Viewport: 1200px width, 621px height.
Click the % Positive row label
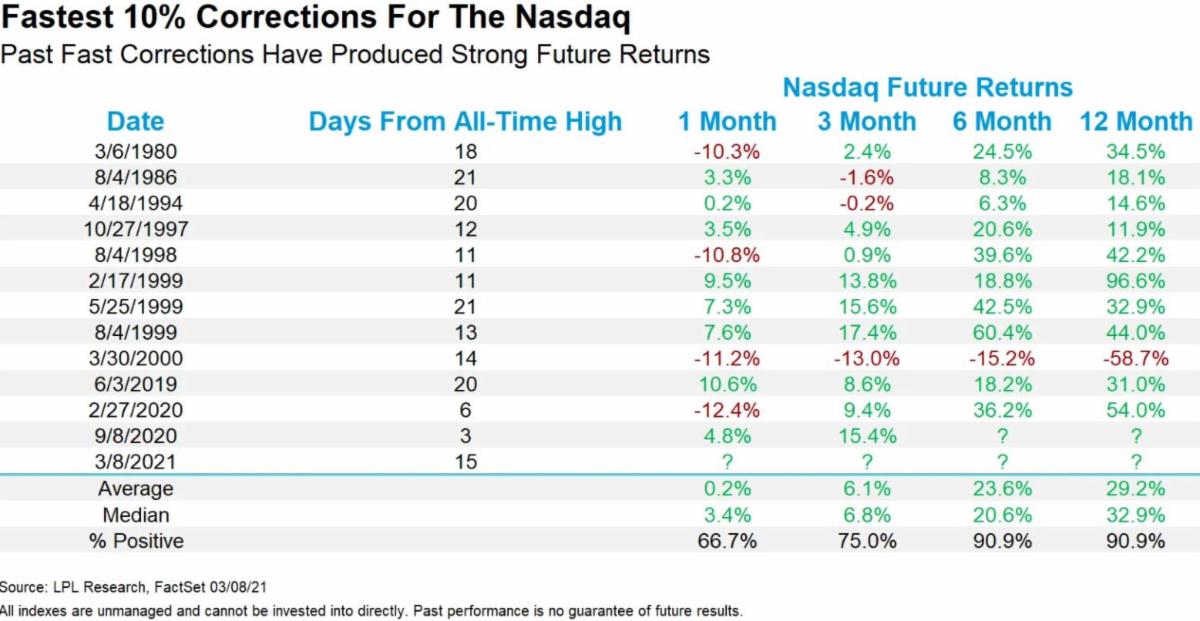(x=135, y=541)
